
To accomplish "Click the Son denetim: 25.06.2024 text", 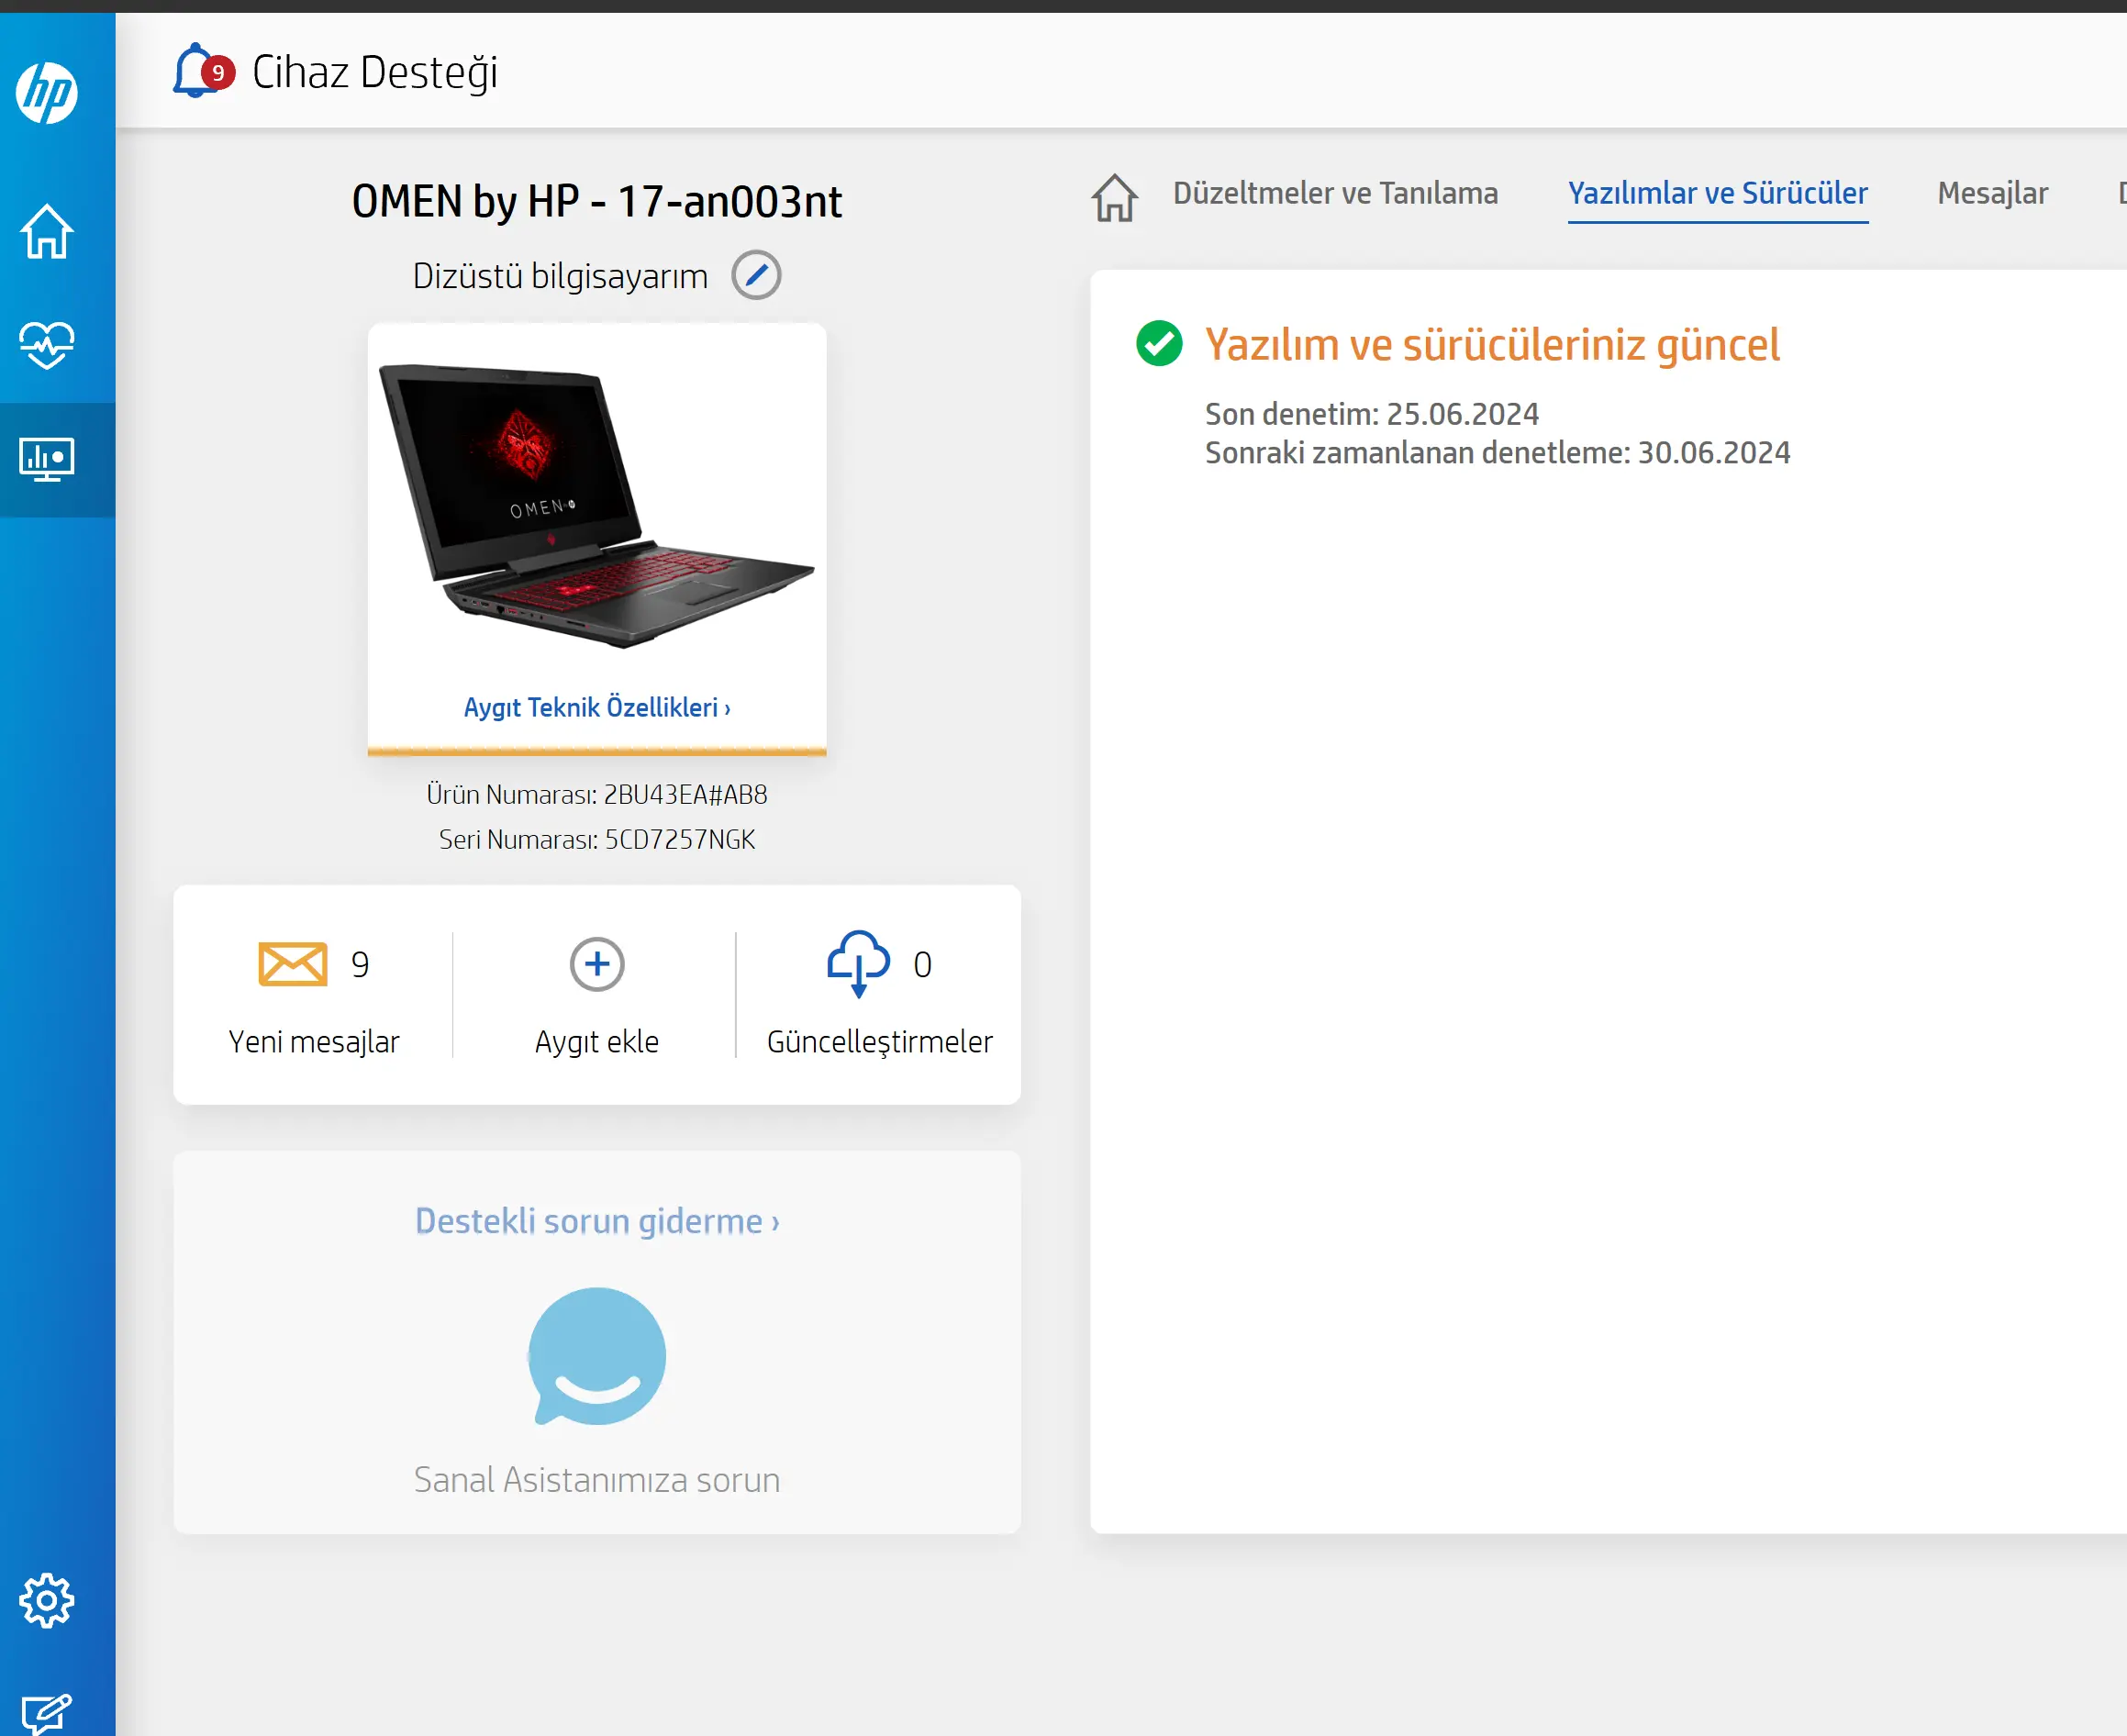I will click(1372, 414).
